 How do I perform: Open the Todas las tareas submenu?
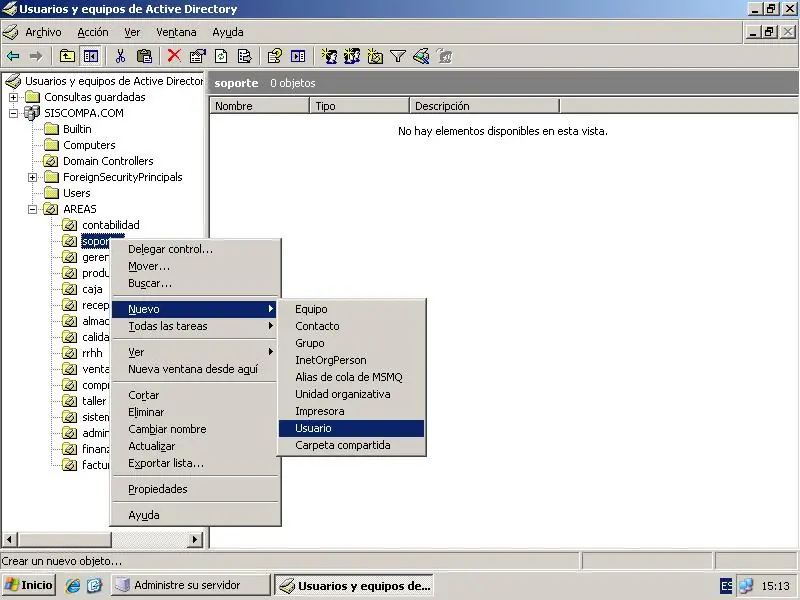195,326
